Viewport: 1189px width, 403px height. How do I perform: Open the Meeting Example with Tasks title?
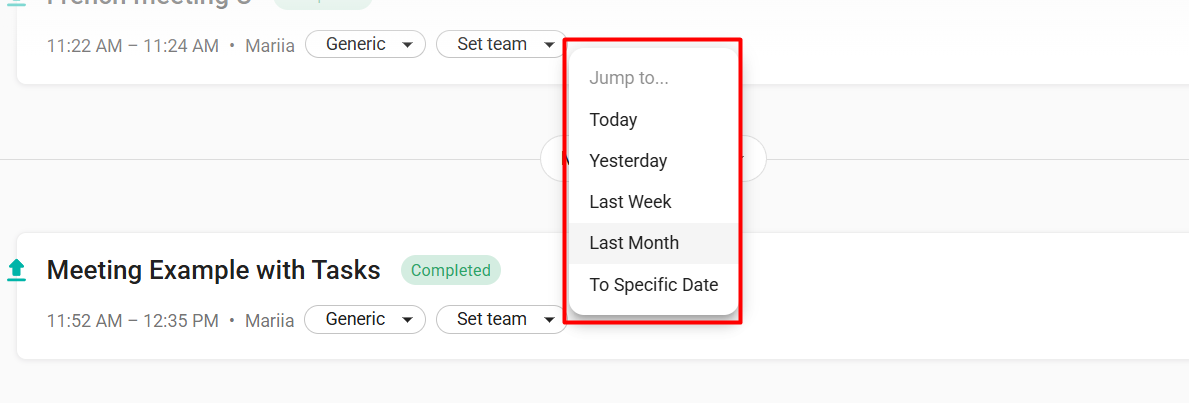coord(213,270)
